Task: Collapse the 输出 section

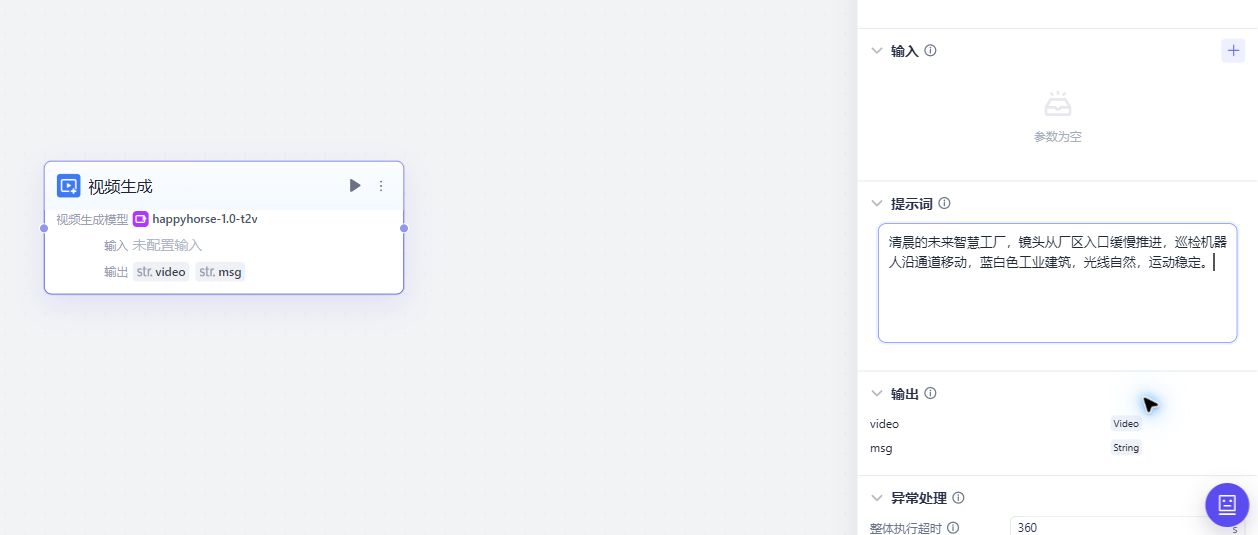Action: [877, 393]
